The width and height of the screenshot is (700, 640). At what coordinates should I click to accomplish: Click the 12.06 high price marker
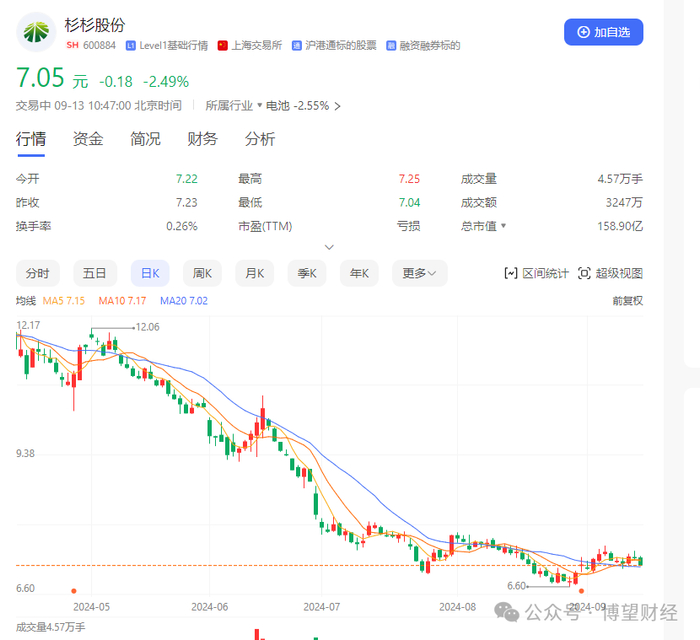(x=147, y=327)
